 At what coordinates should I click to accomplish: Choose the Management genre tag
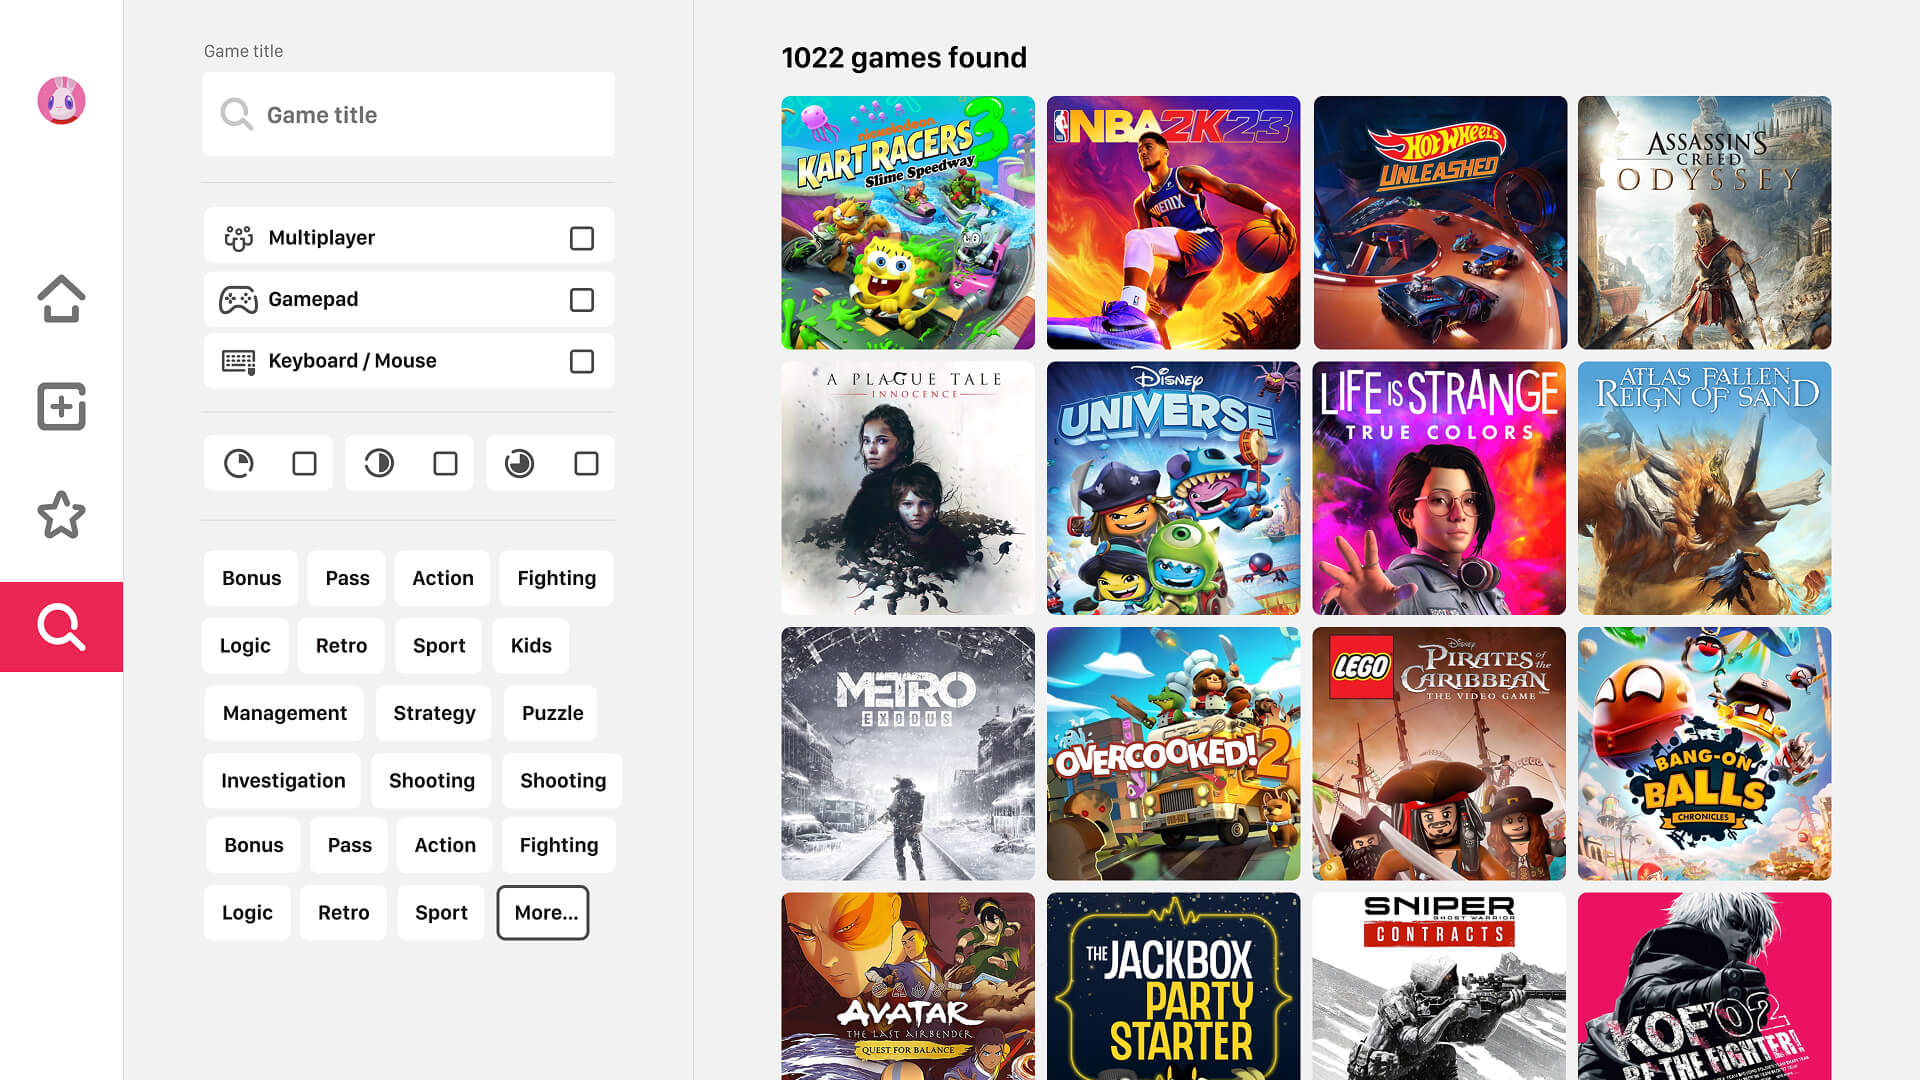point(284,713)
